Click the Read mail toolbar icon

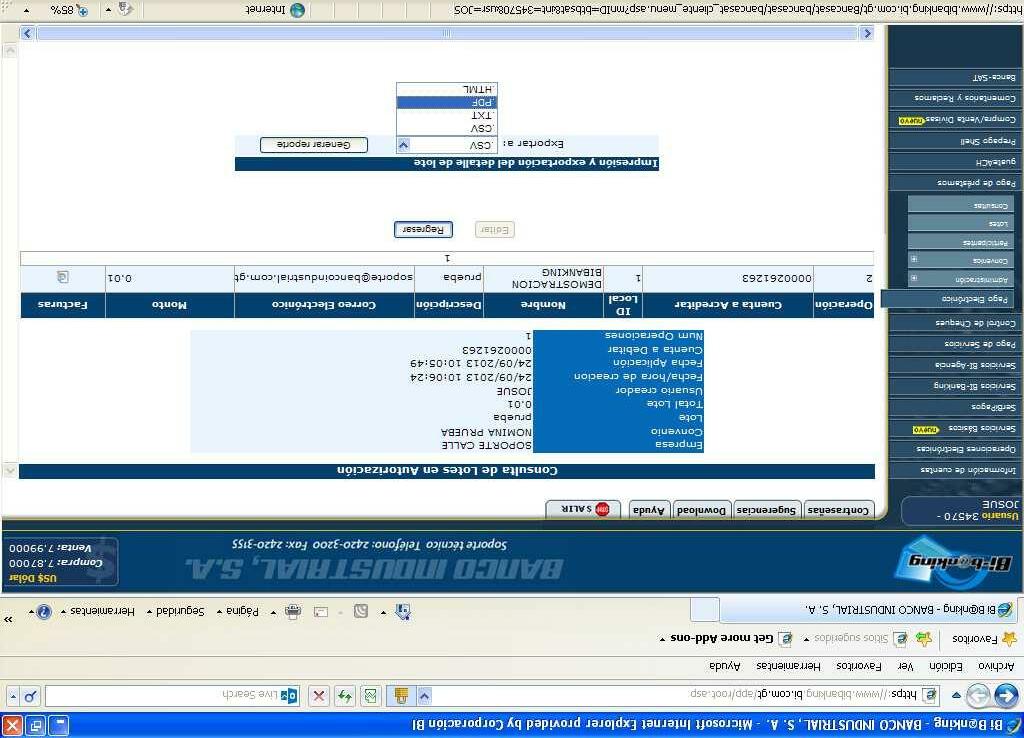[x=321, y=612]
